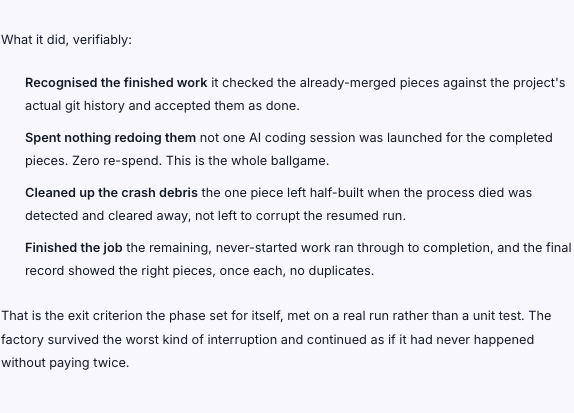
Task: Click the bold 'Finished the job' heading
Action: coord(74,248)
